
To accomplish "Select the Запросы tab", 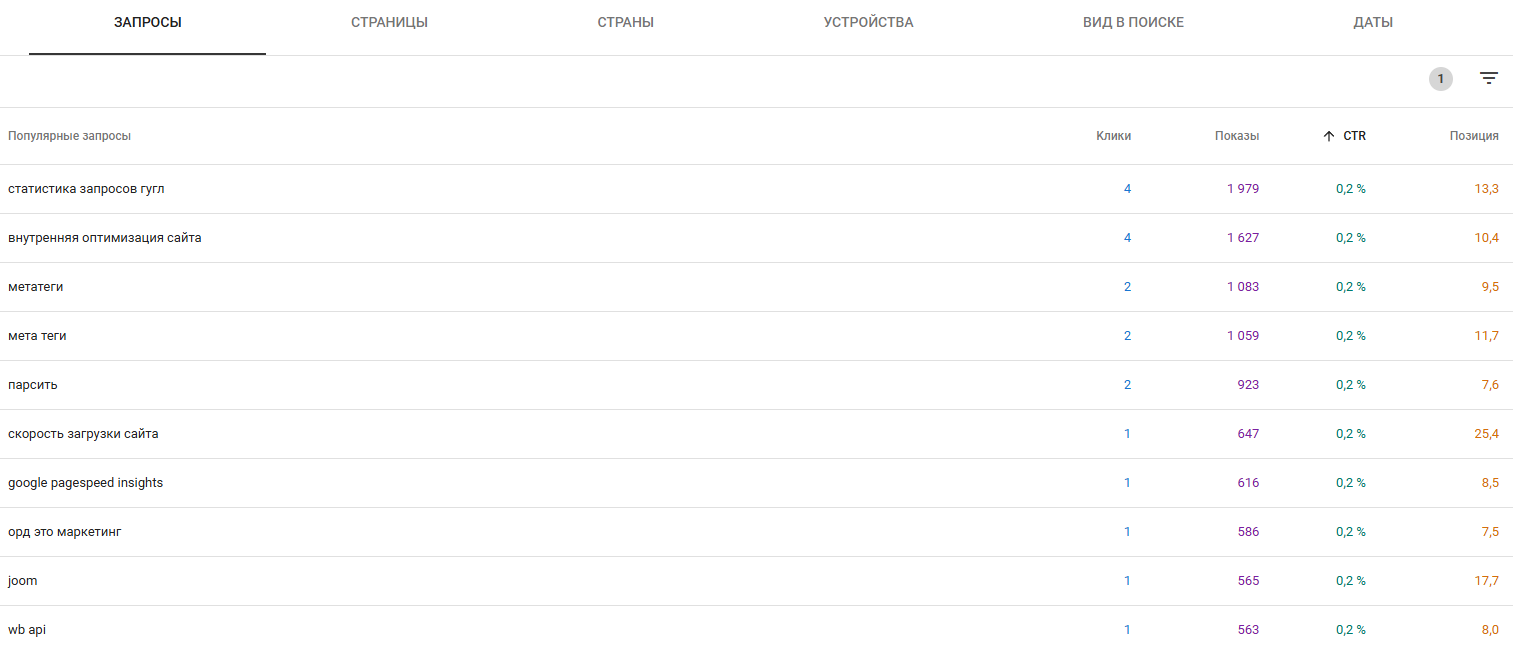I will 148,22.
